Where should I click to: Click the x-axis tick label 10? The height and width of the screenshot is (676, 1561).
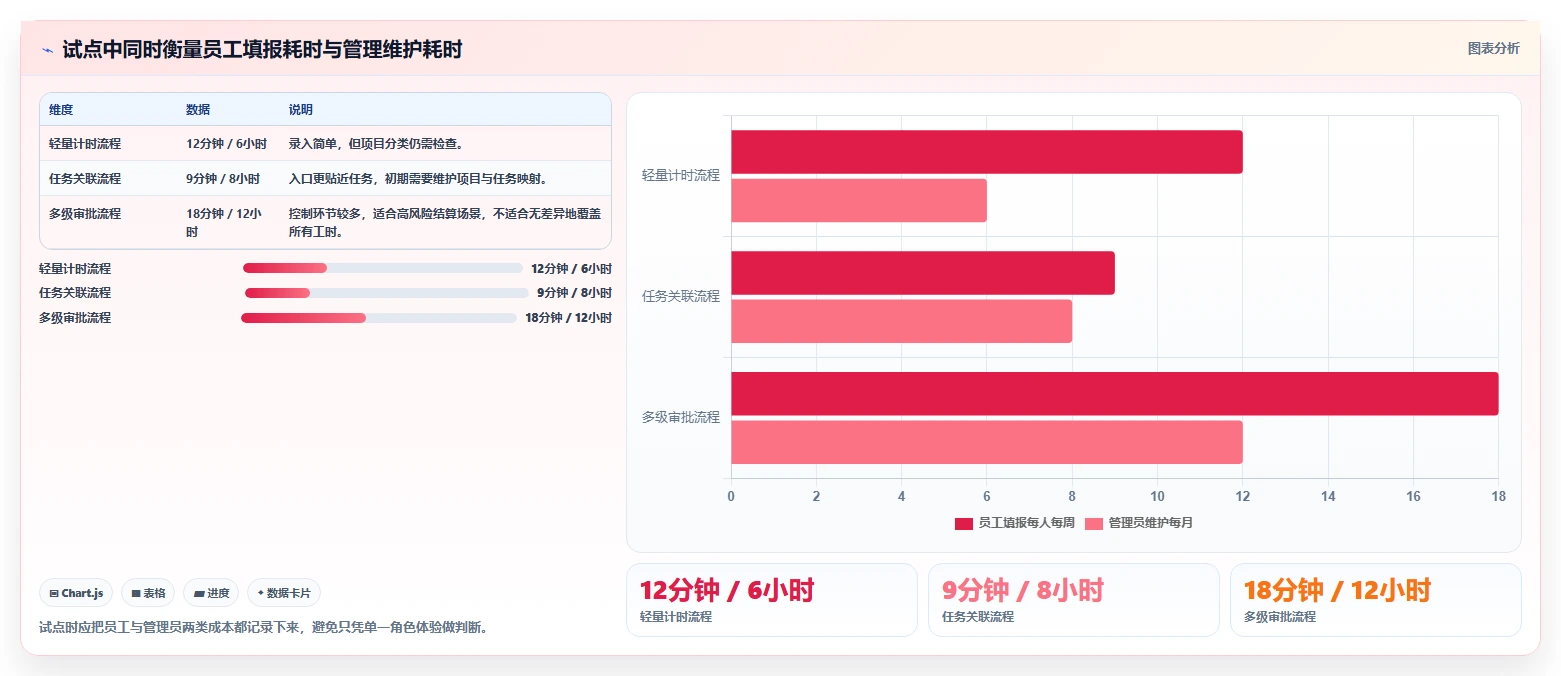(1157, 496)
